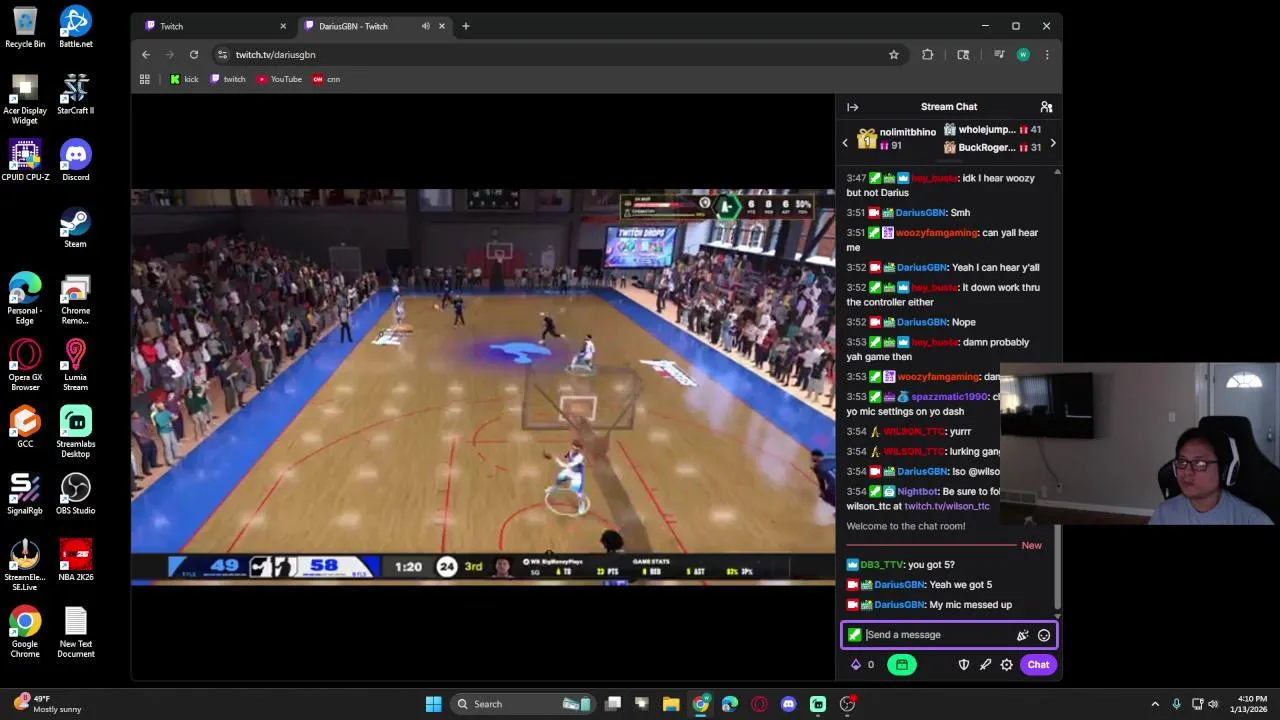Open twitch.tv/wilson_ttc link in chat
The height and width of the screenshot is (720, 1280).
947,506
